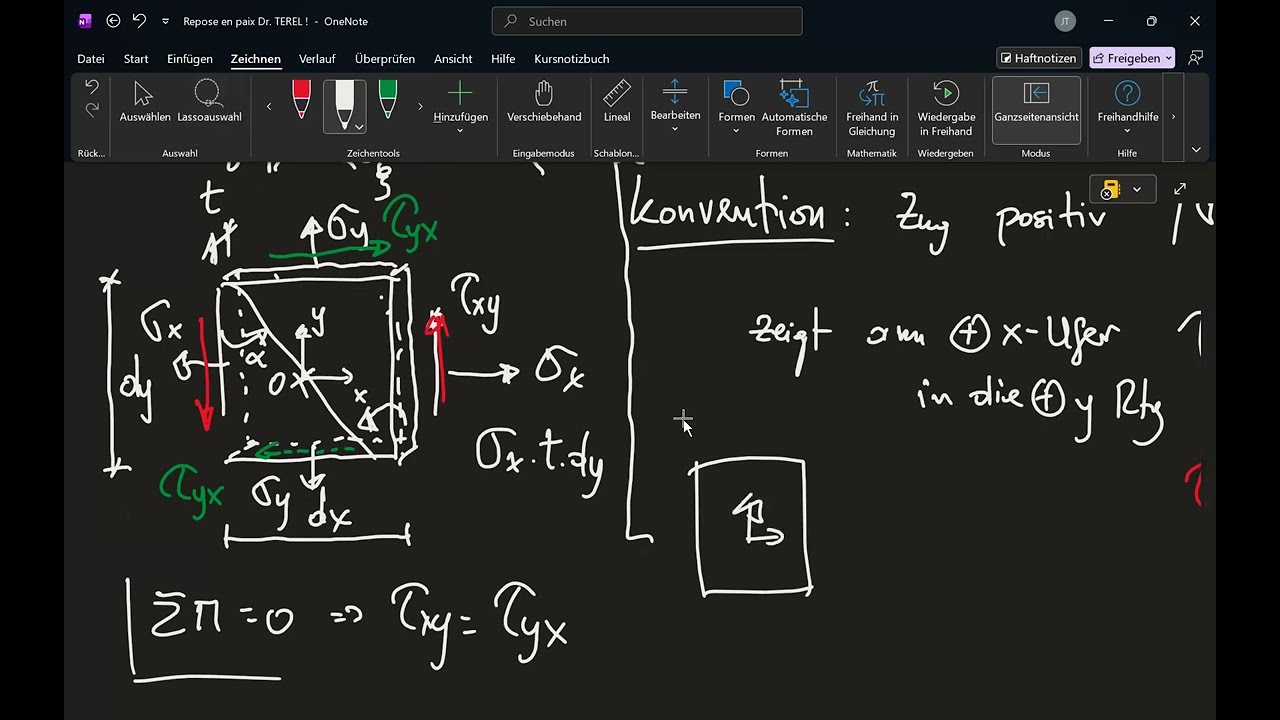Expand ribbon overflow right arrow
The image size is (1280, 720).
click(x=1173, y=117)
